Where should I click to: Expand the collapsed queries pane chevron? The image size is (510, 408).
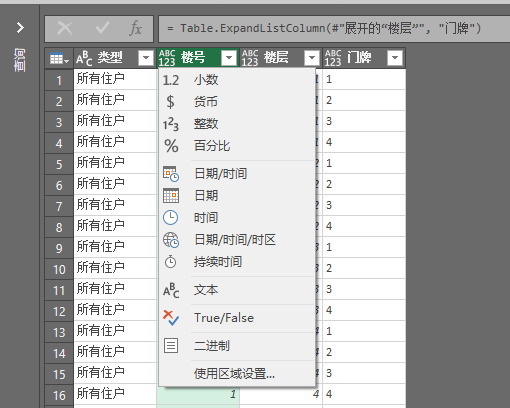point(20,27)
